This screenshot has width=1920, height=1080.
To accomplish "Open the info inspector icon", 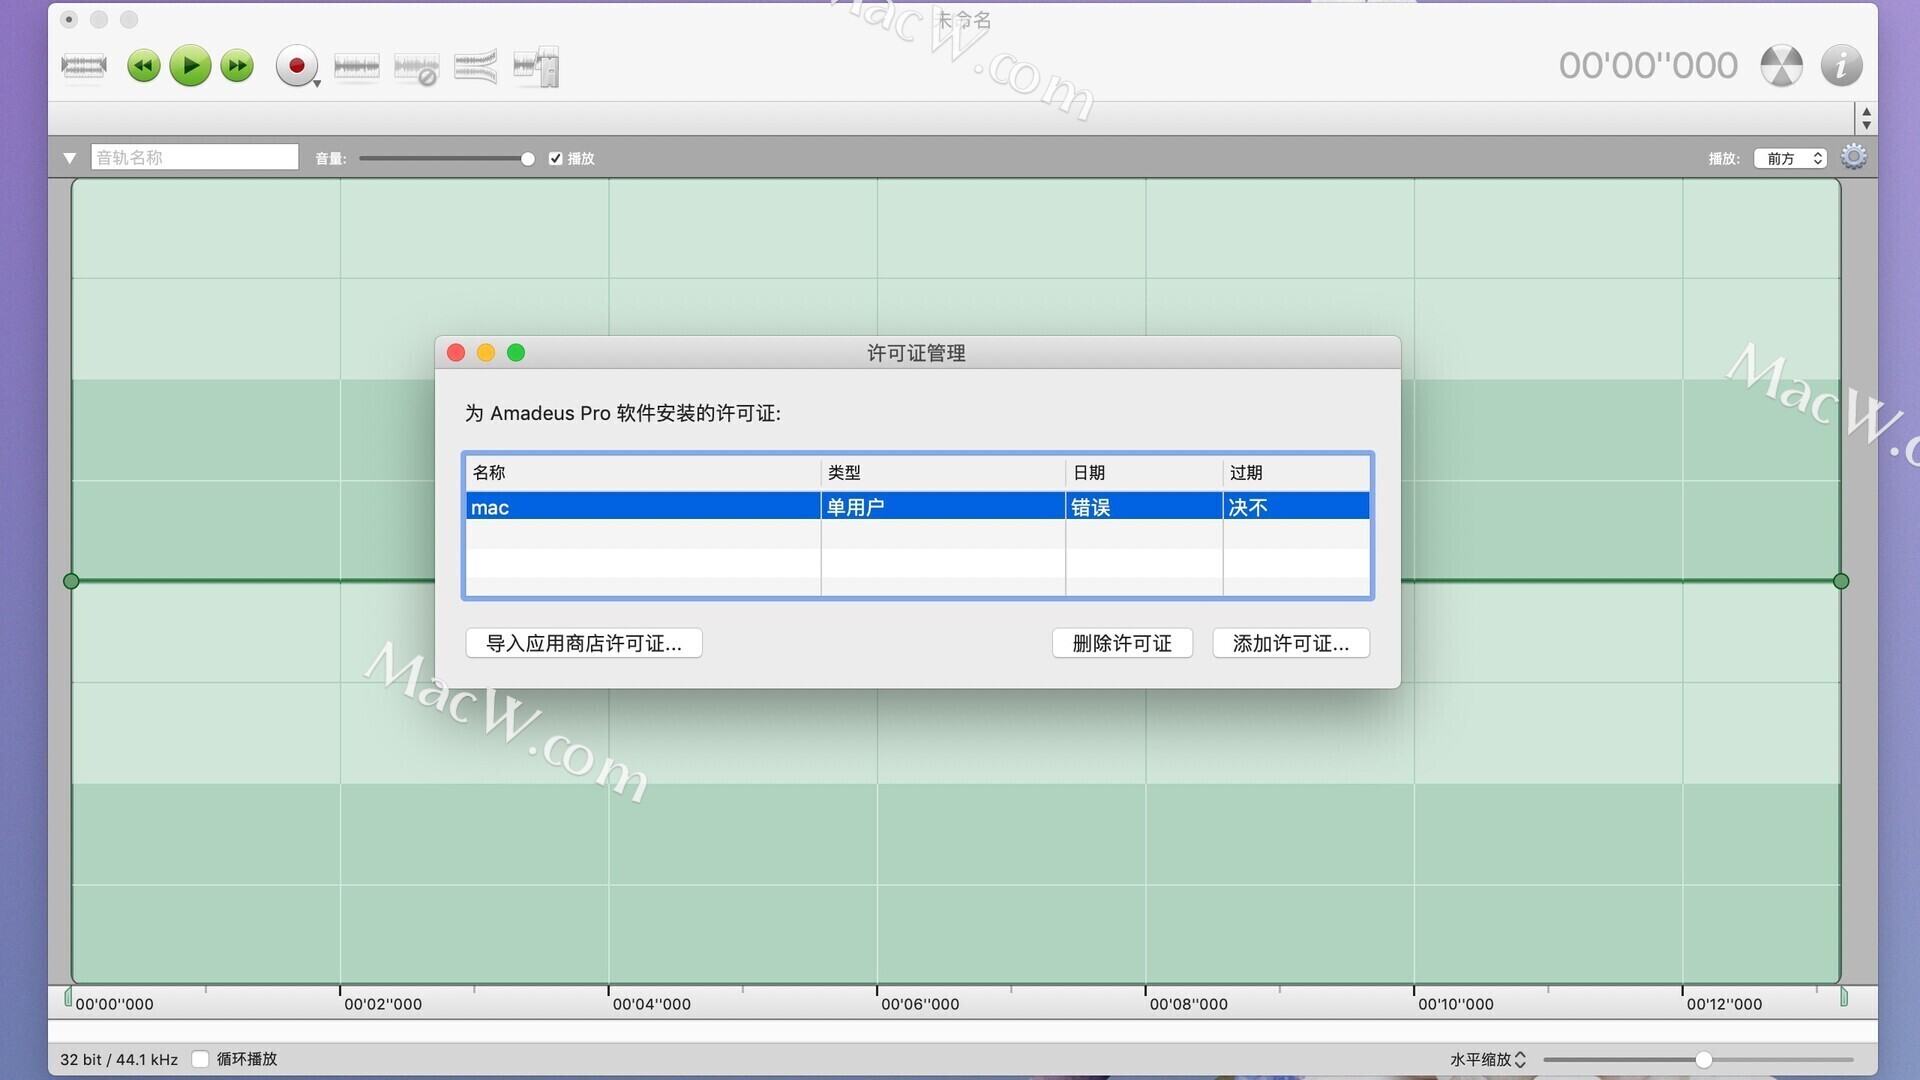I will 1841,66.
